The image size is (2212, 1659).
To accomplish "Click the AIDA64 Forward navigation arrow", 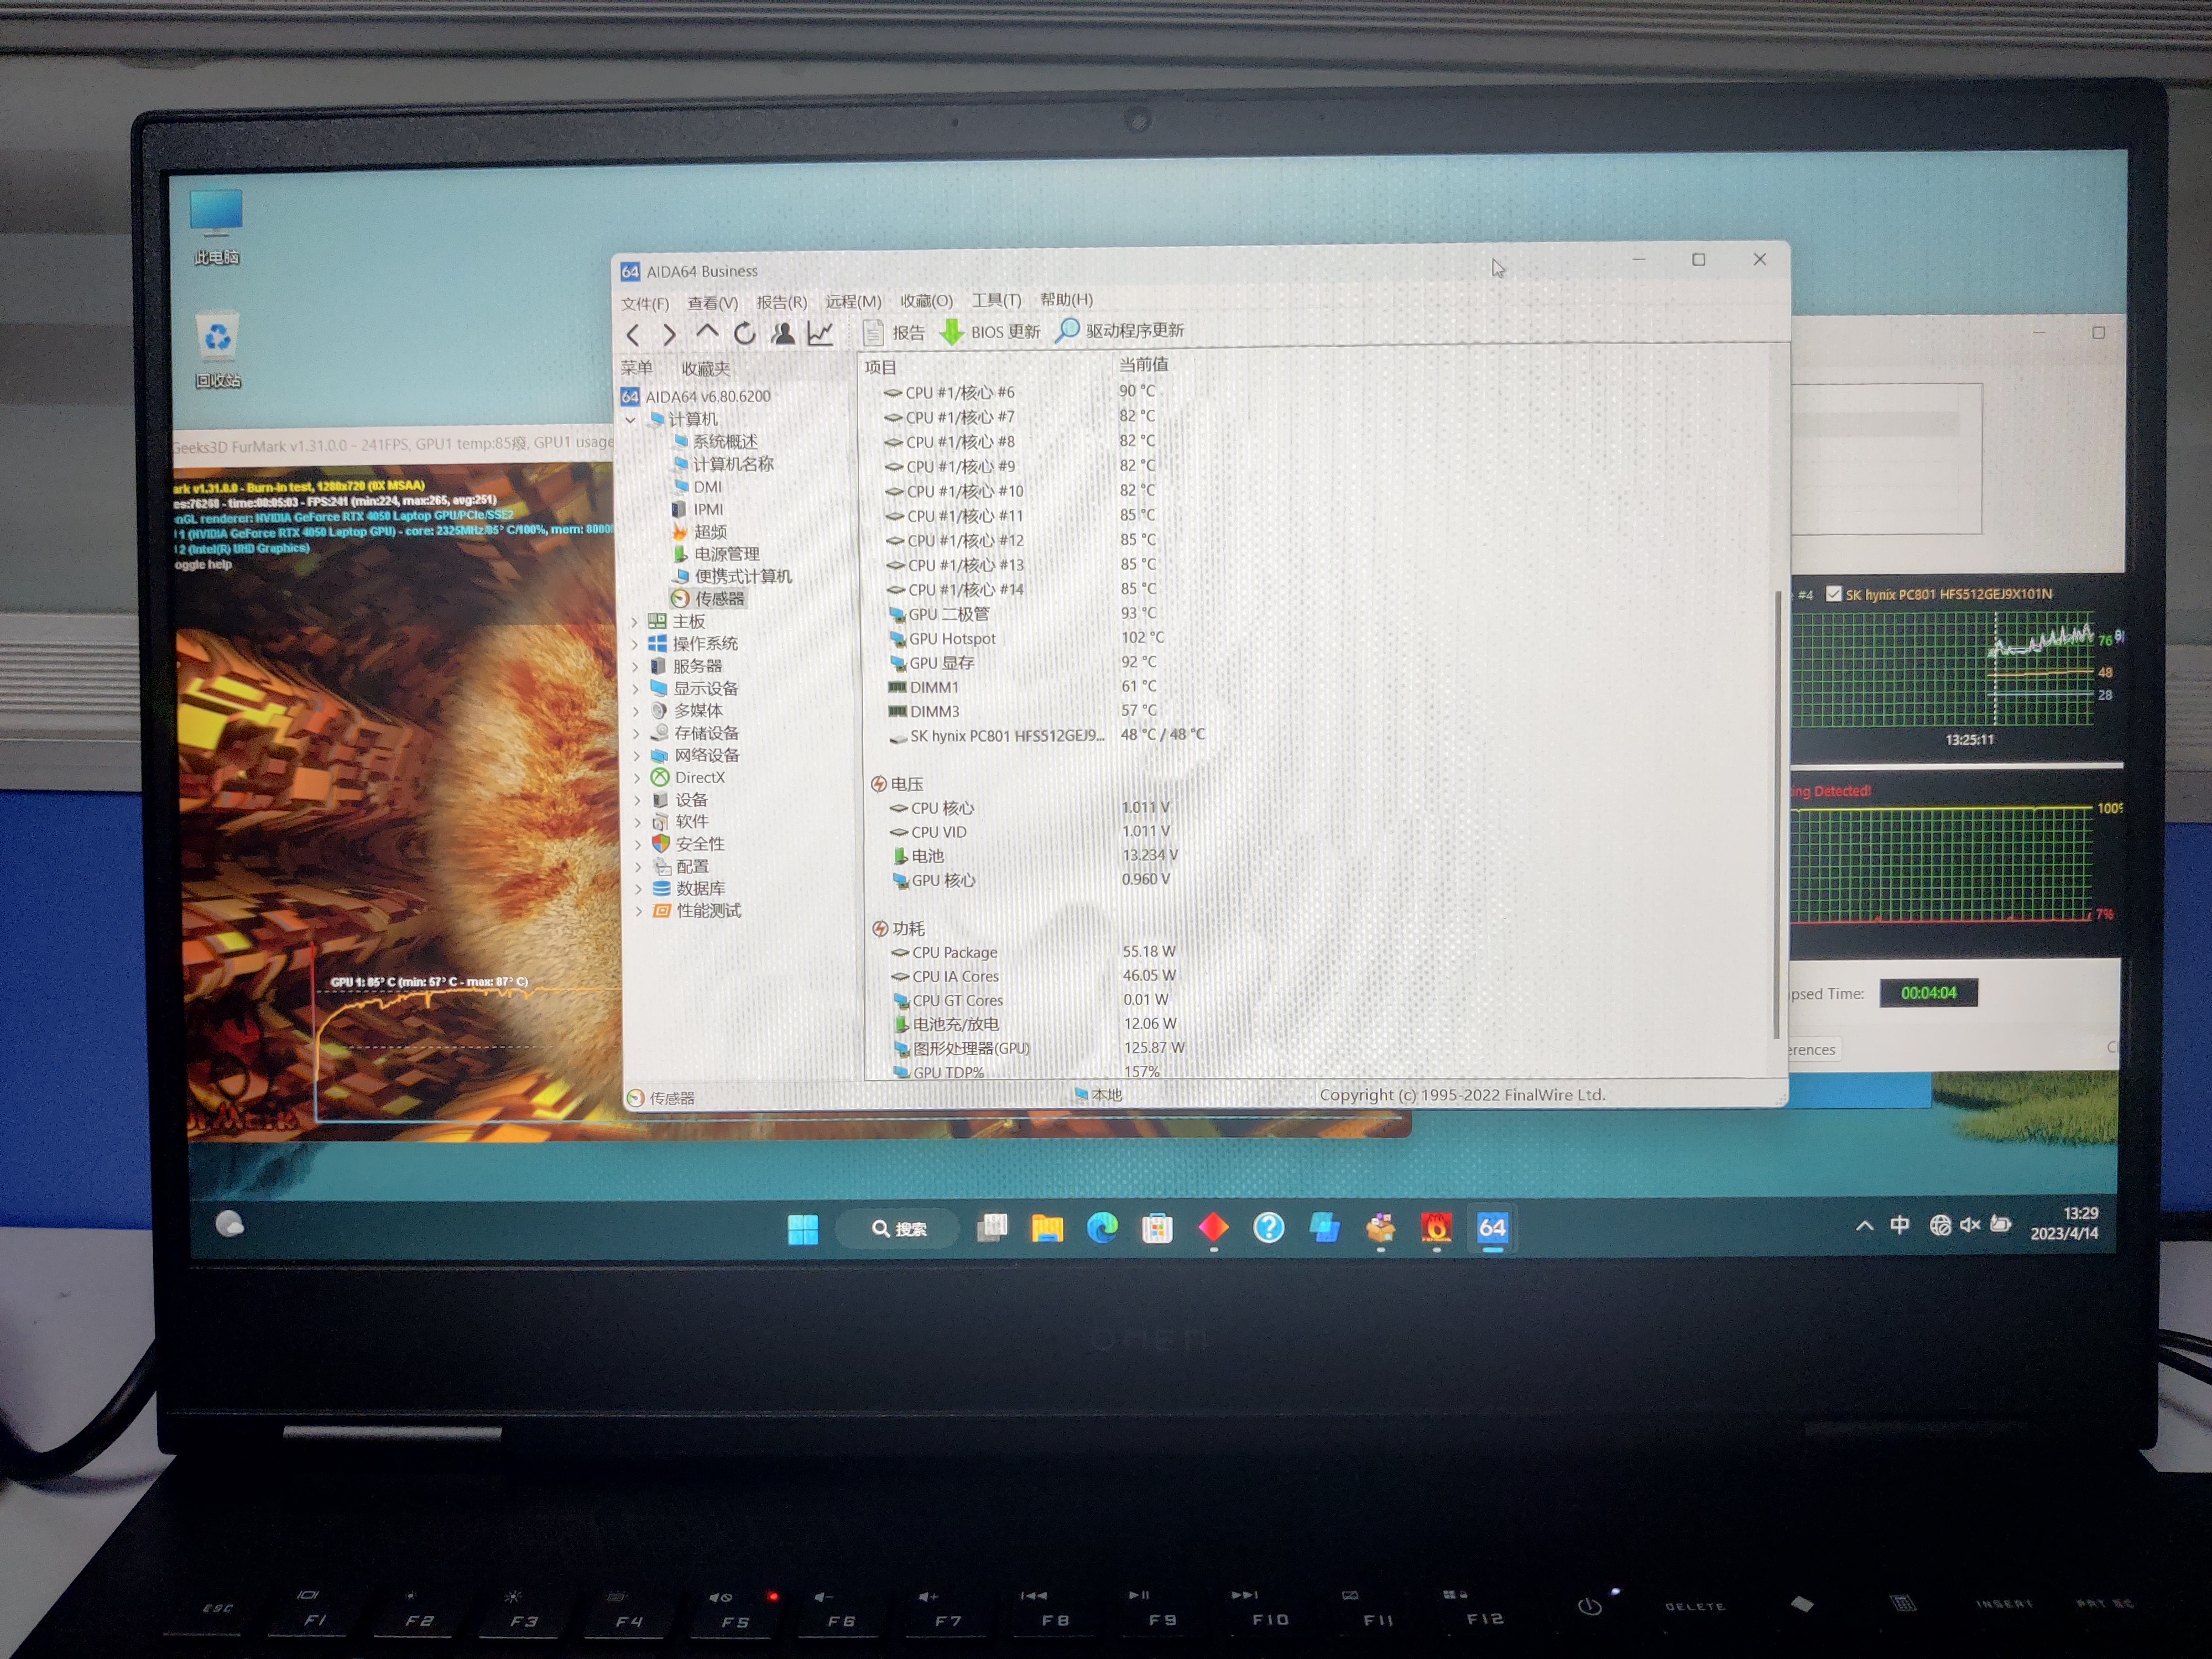I will tap(669, 335).
